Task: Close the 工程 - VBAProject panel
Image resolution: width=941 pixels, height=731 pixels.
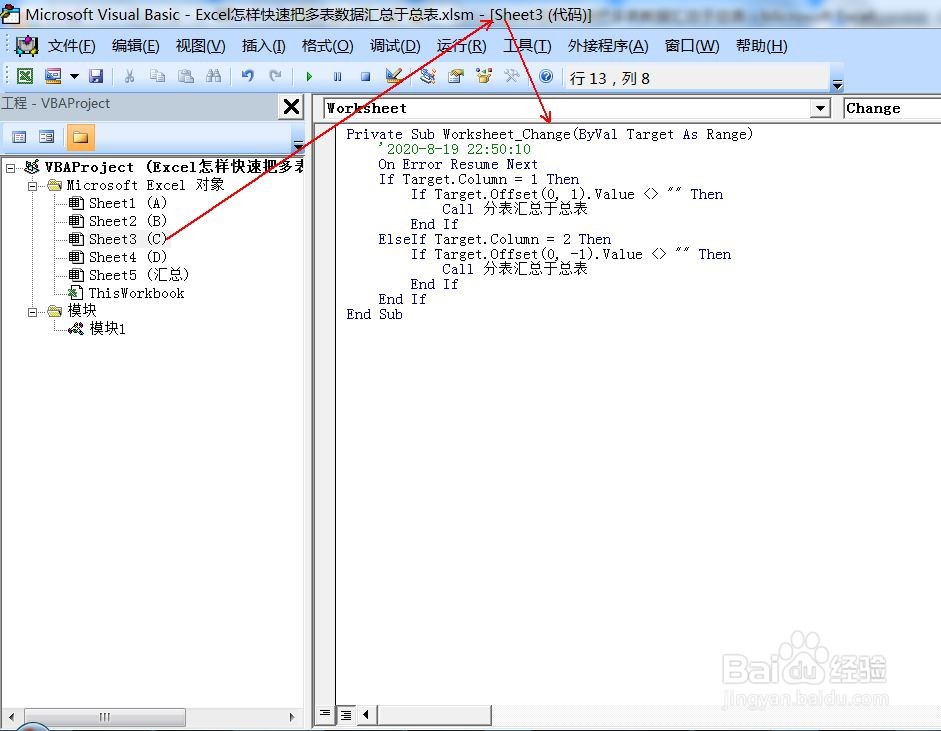Action: pyautogui.click(x=292, y=107)
